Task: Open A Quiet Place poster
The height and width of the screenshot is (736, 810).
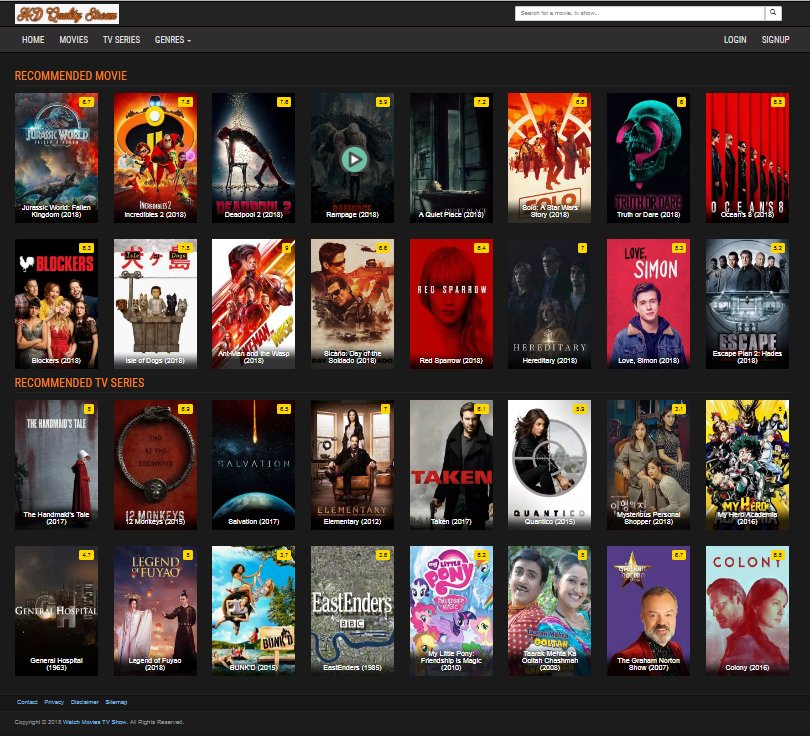Action: point(451,158)
